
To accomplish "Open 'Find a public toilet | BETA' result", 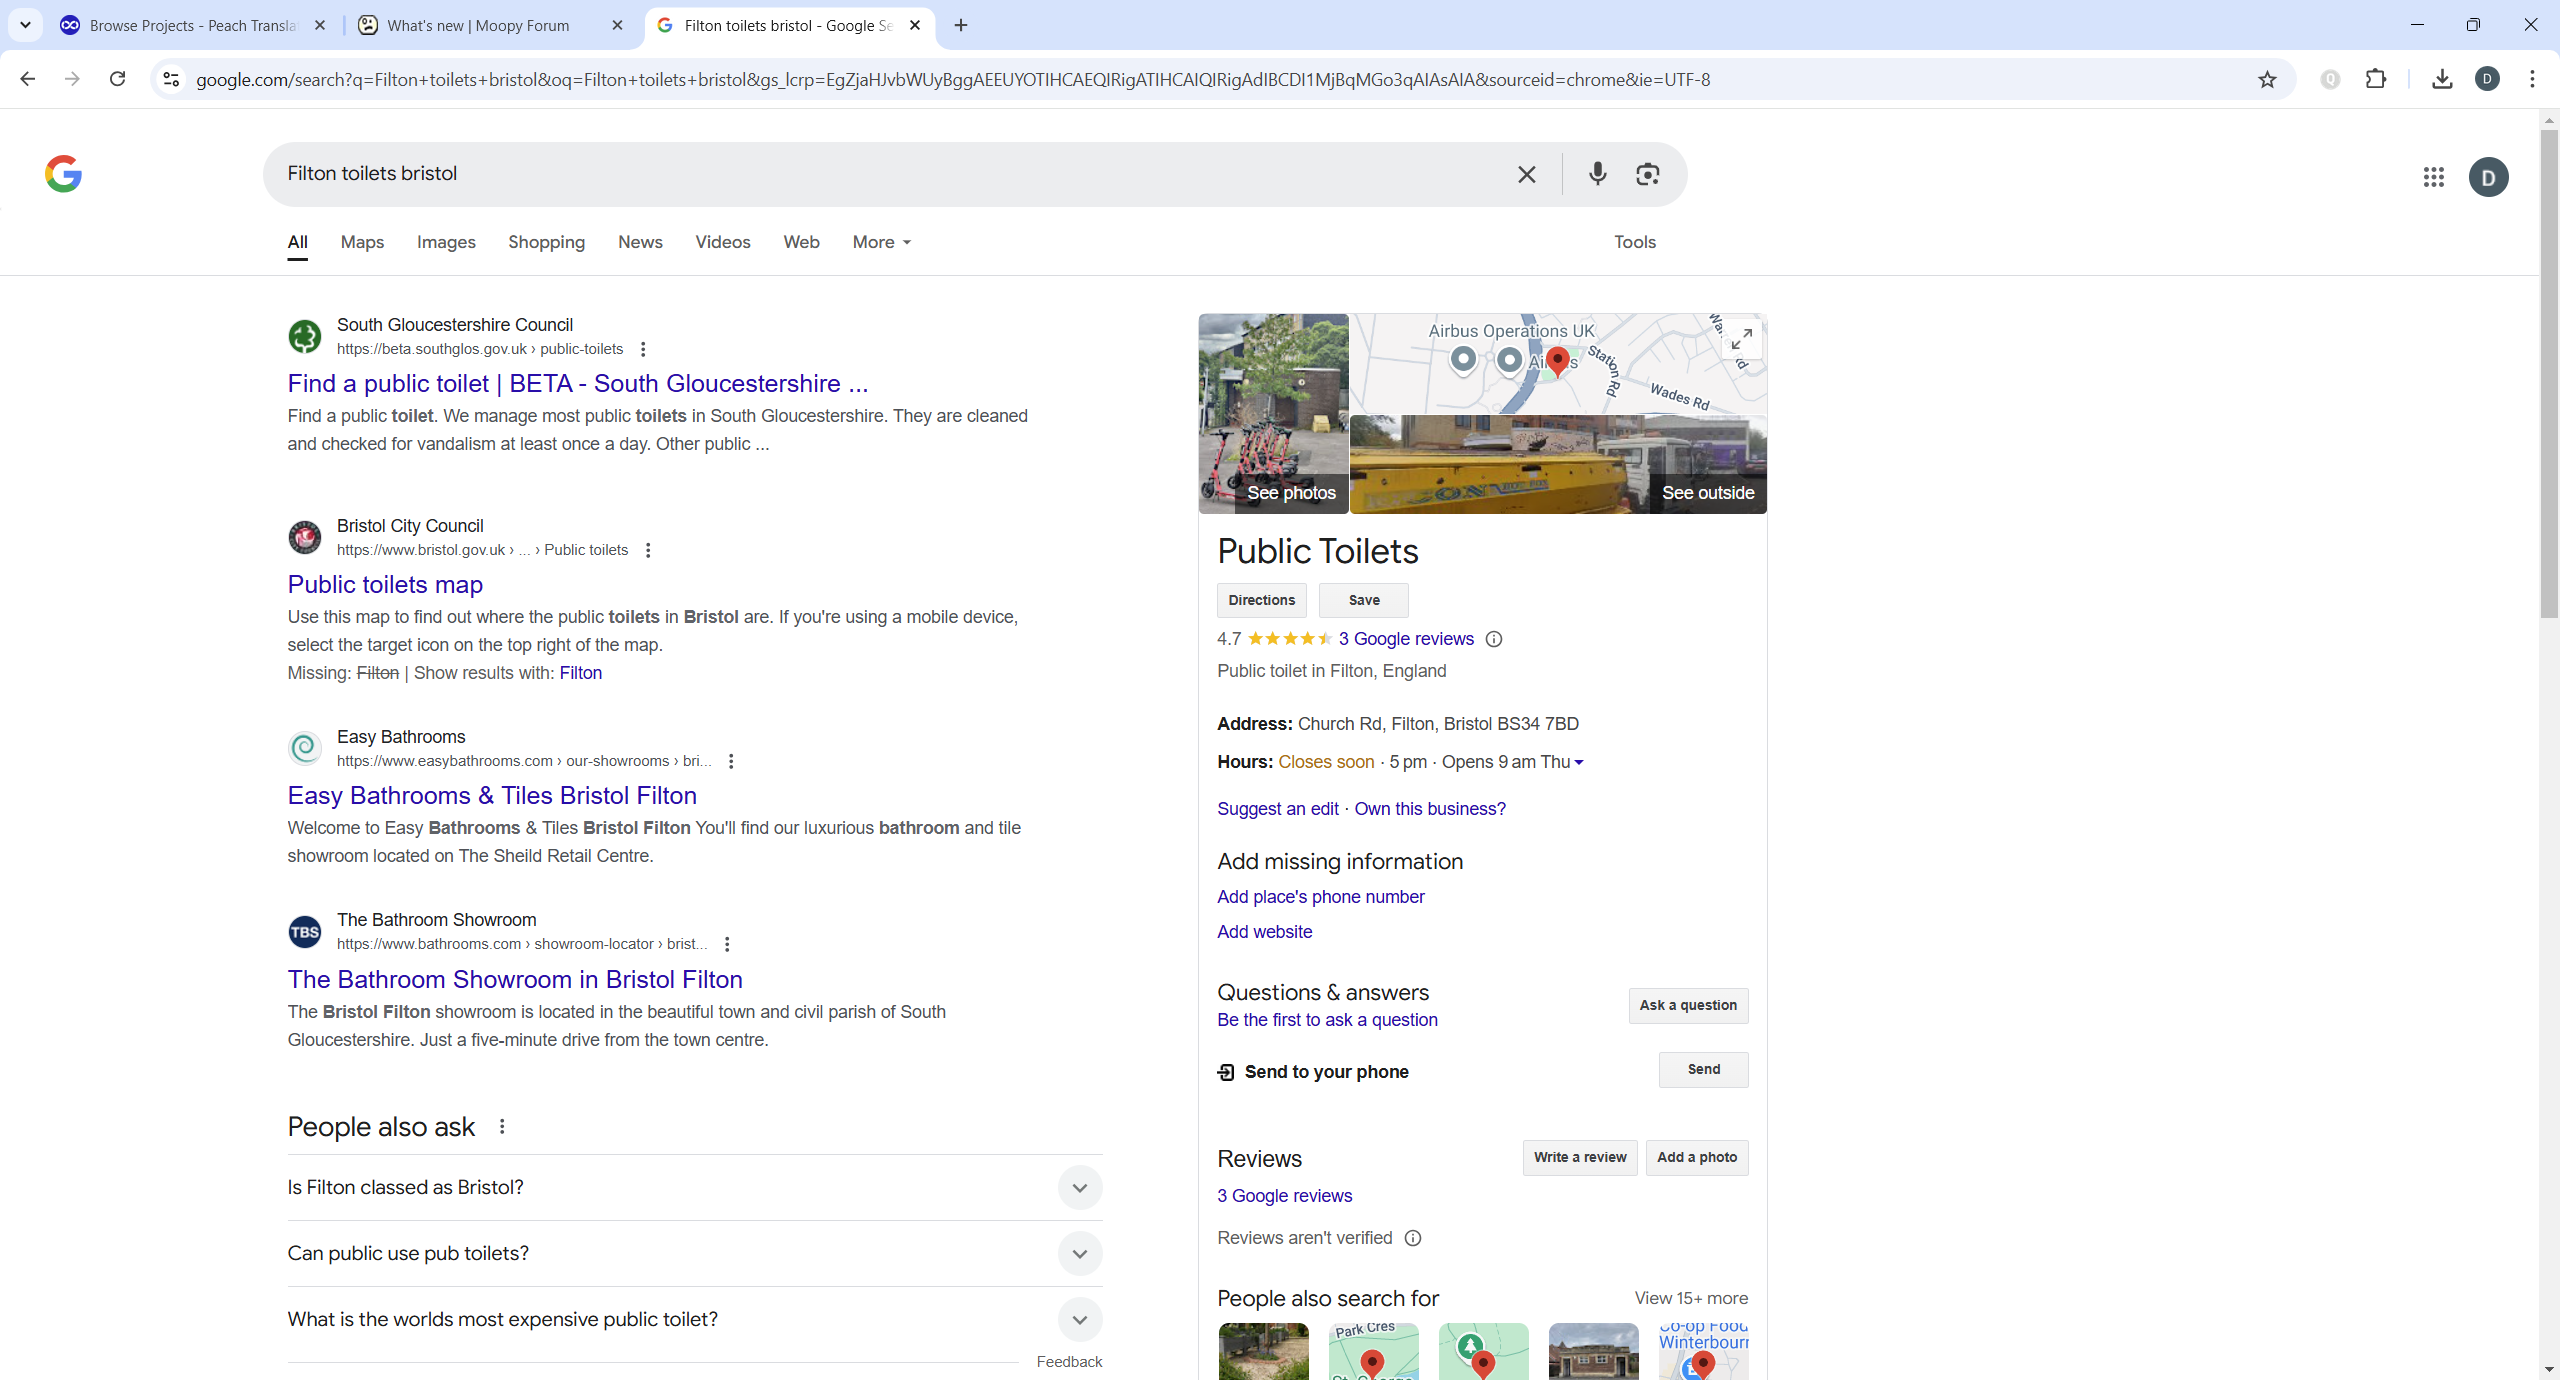I will click(578, 383).
